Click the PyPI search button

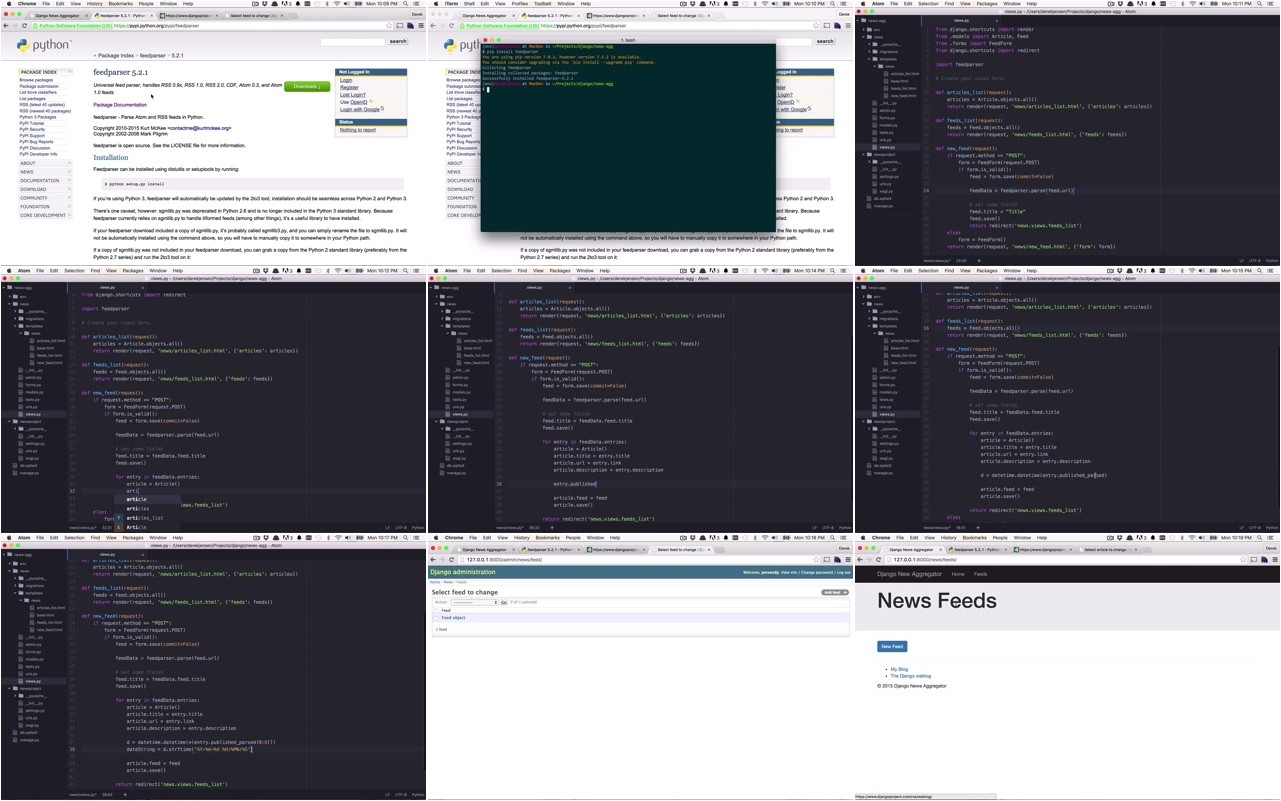[398, 41]
